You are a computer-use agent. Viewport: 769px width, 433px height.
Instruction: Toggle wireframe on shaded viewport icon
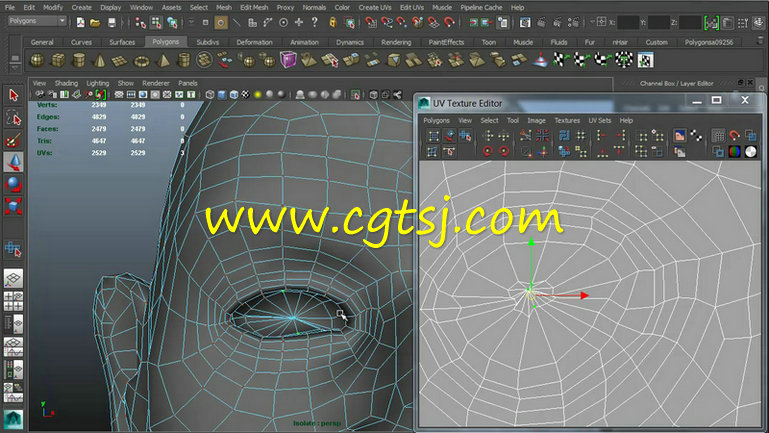[x=234, y=95]
